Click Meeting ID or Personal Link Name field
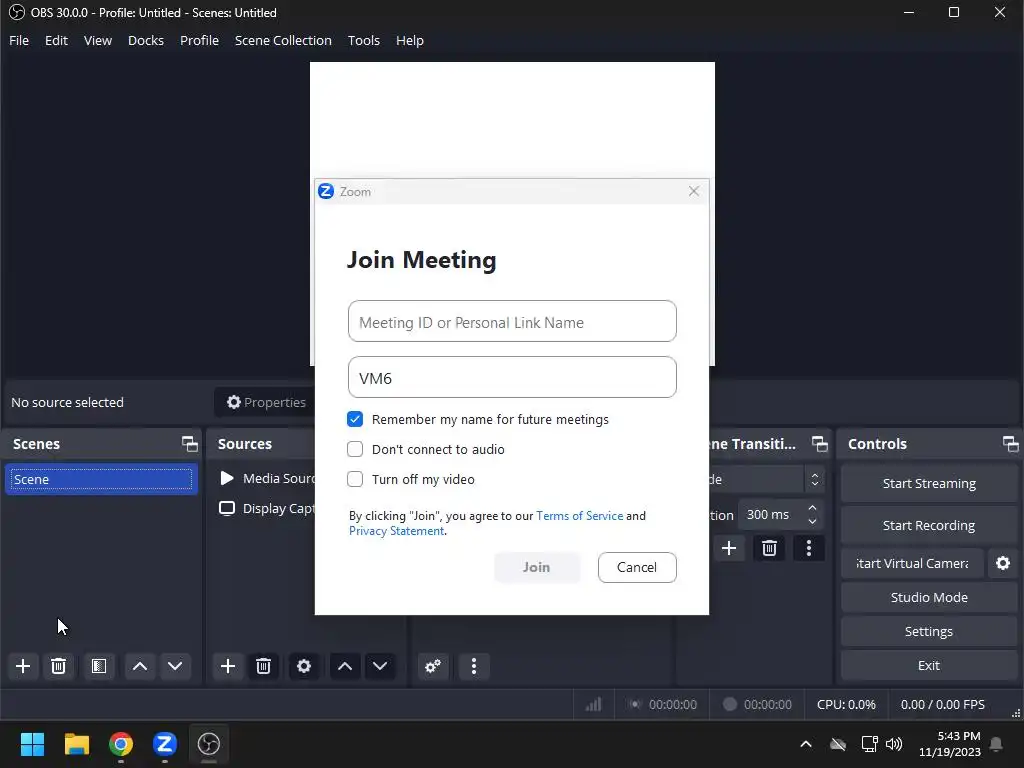 [512, 321]
